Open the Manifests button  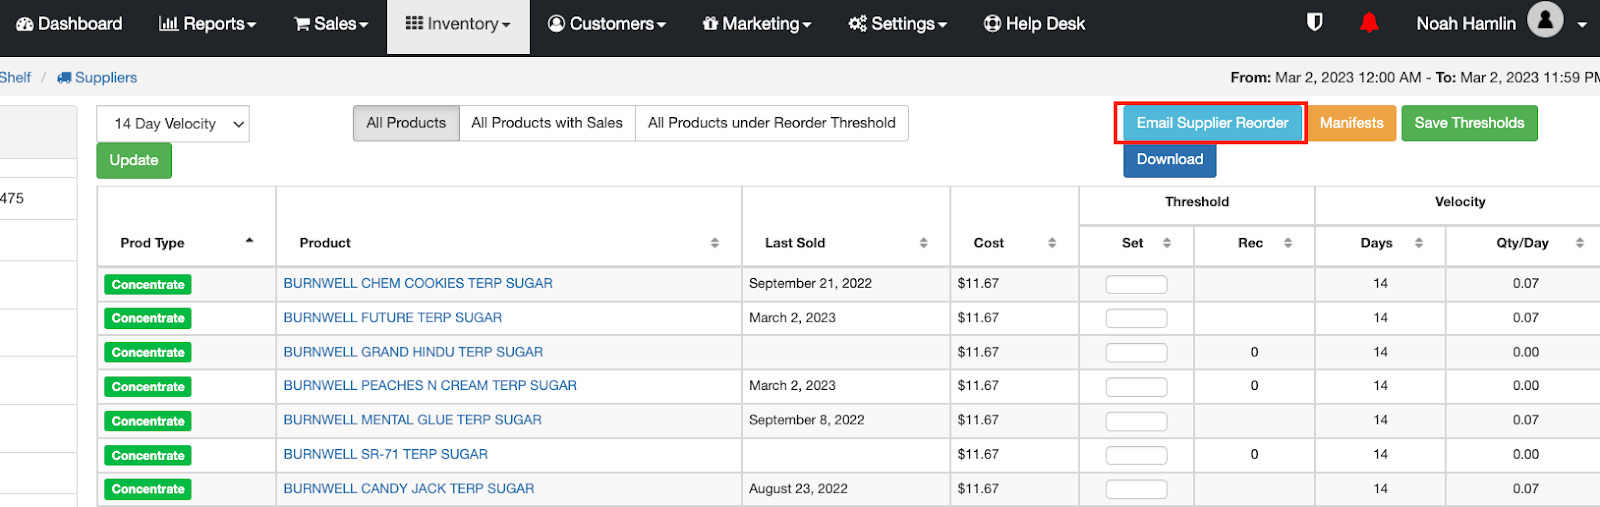(x=1351, y=123)
